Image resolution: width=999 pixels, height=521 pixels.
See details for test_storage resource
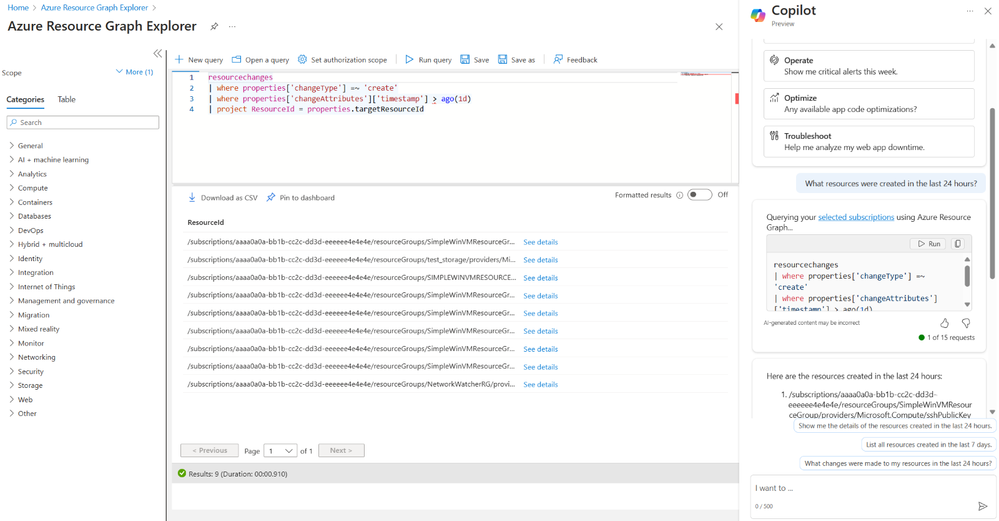540,260
